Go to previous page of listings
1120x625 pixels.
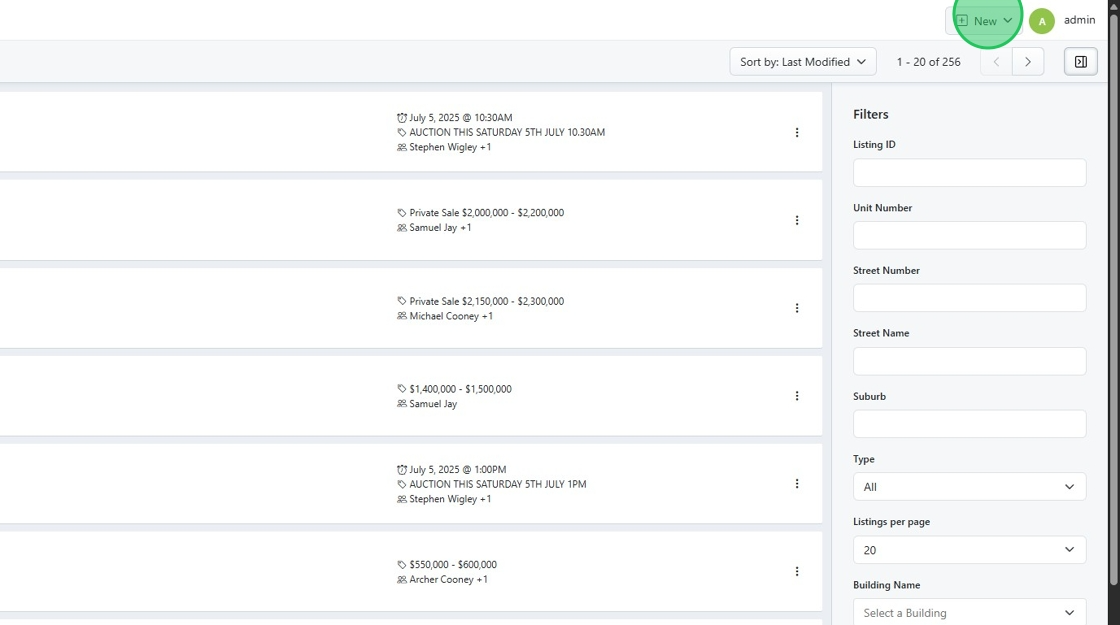coord(996,62)
